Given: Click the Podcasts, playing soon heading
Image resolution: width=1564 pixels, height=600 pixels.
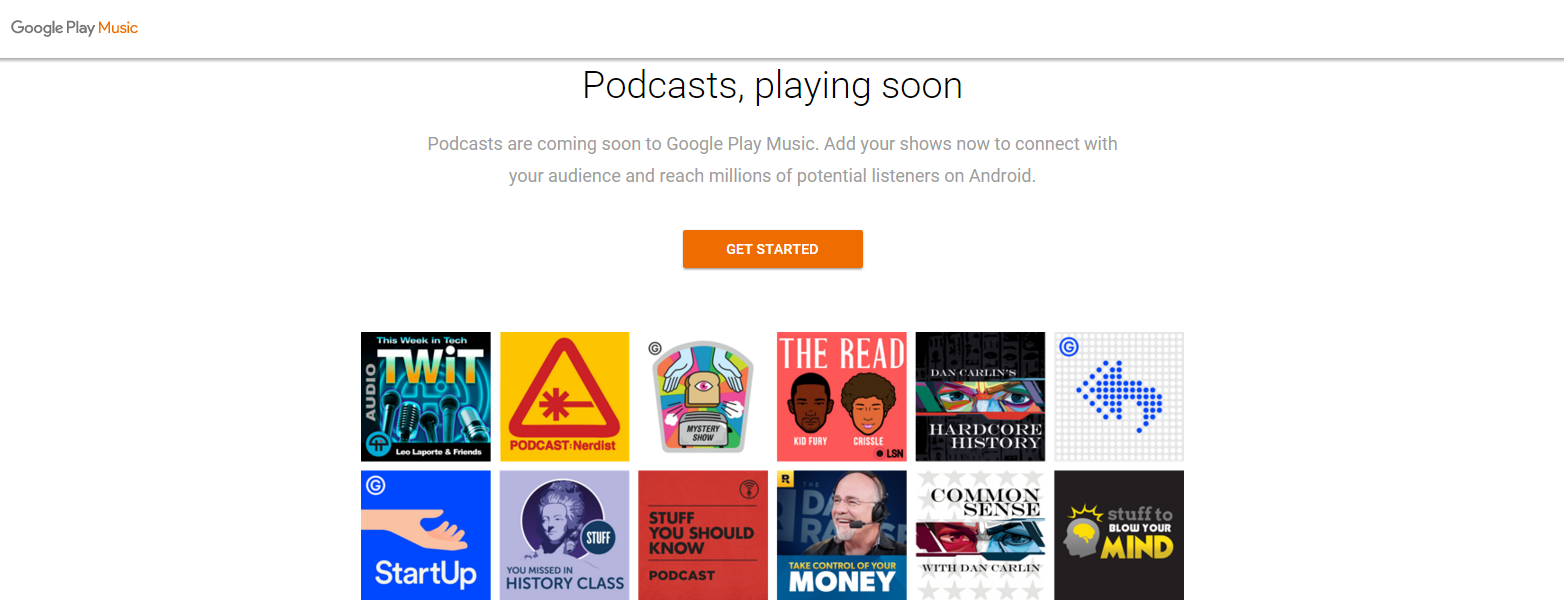Looking at the screenshot, I should [x=772, y=86].
